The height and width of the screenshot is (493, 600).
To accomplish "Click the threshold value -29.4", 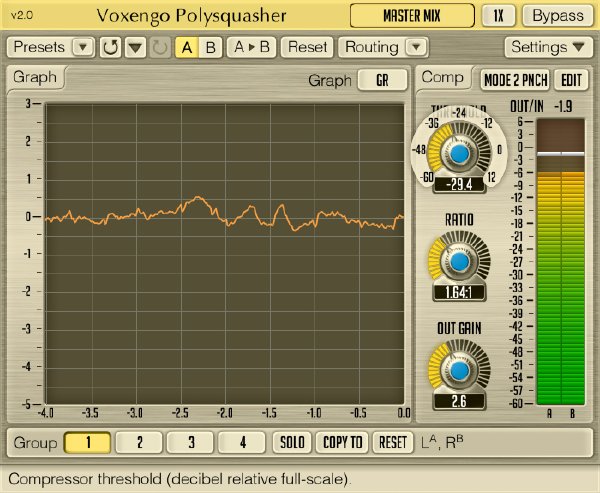I will pyautogui.click(x=459, y=185).
